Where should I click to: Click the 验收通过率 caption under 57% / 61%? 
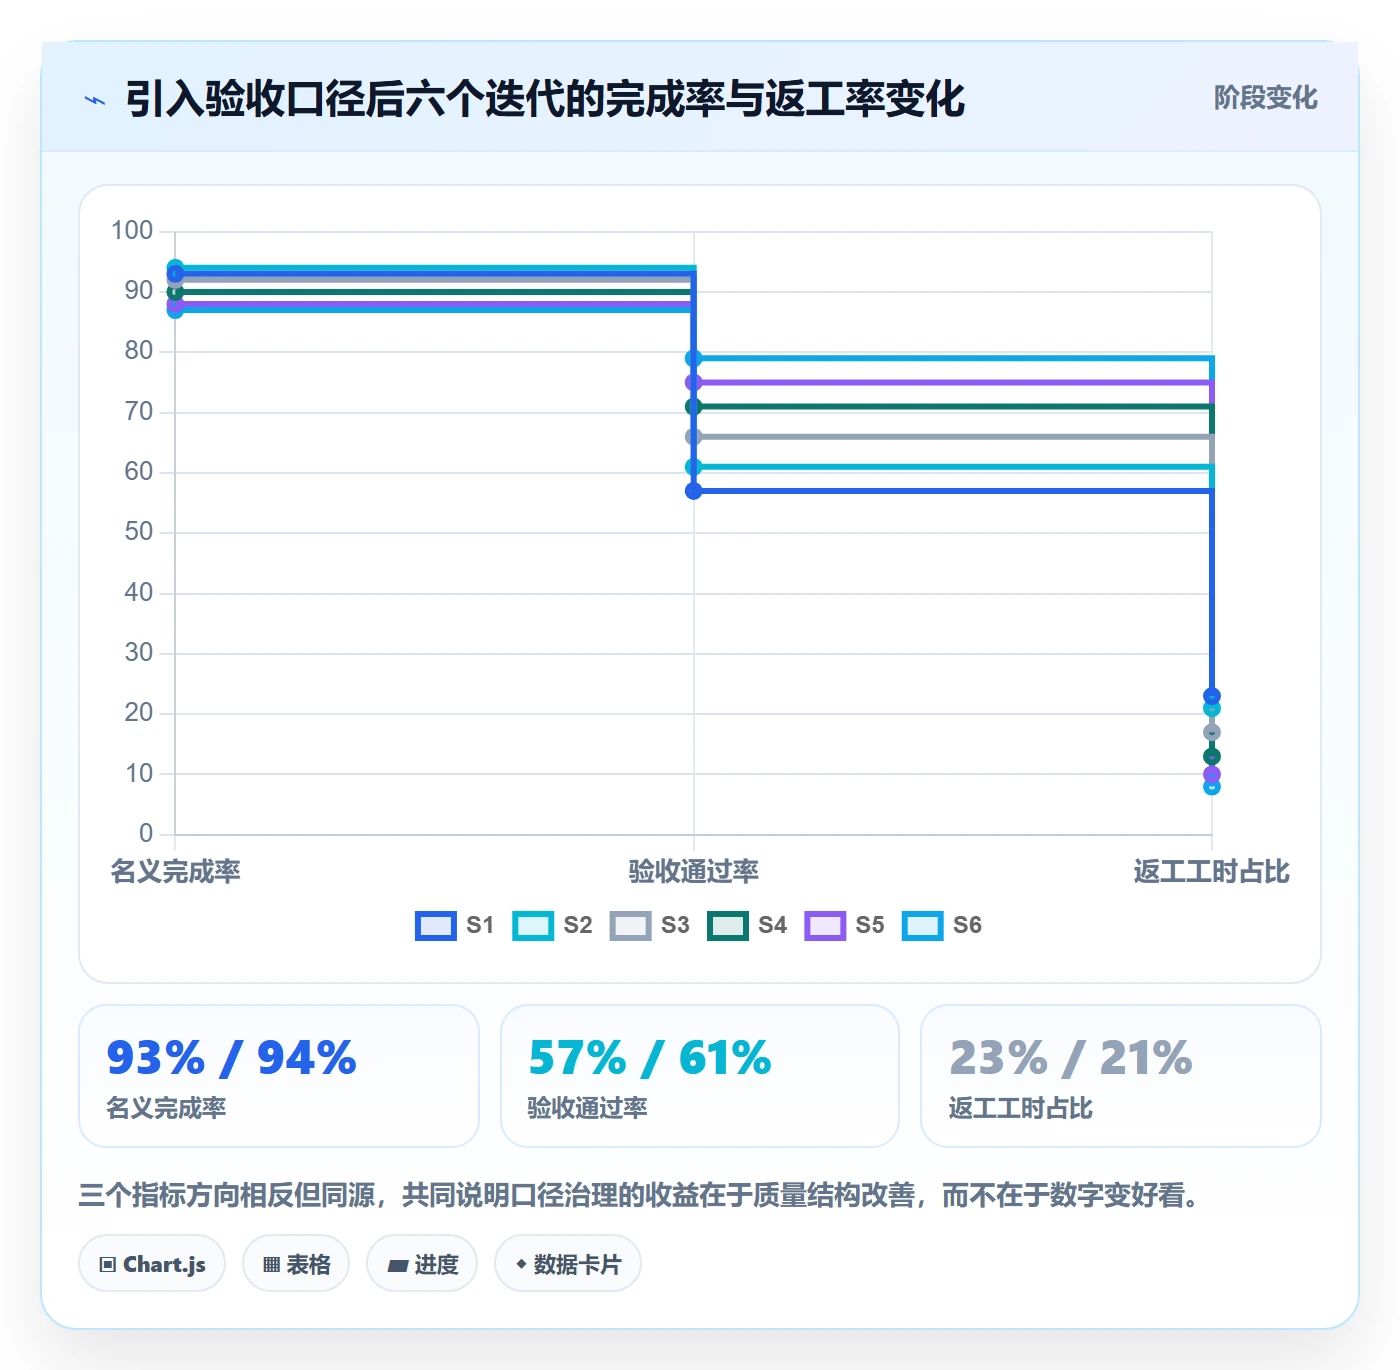588,1108
